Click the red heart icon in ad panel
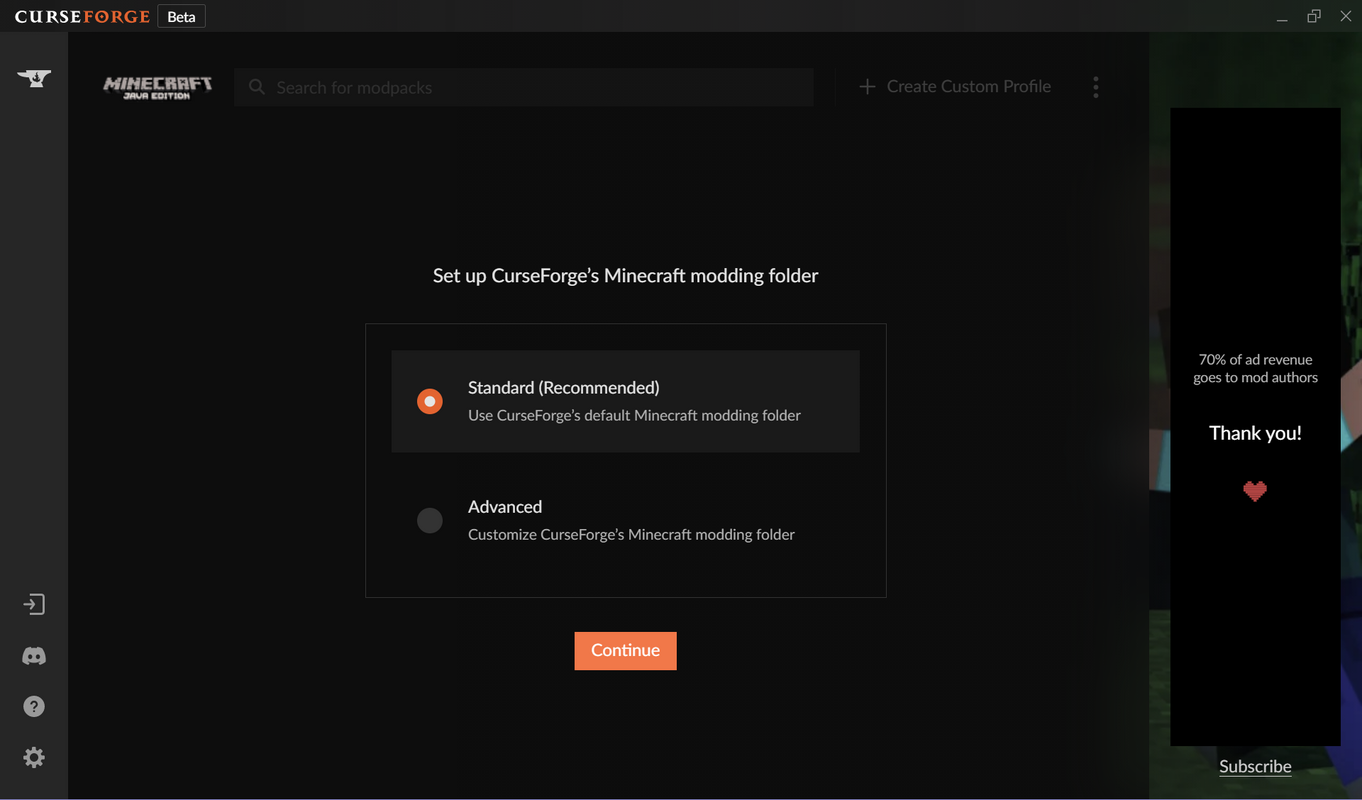This screenshot has height=800, width=1362. [x=1255, y=491]
